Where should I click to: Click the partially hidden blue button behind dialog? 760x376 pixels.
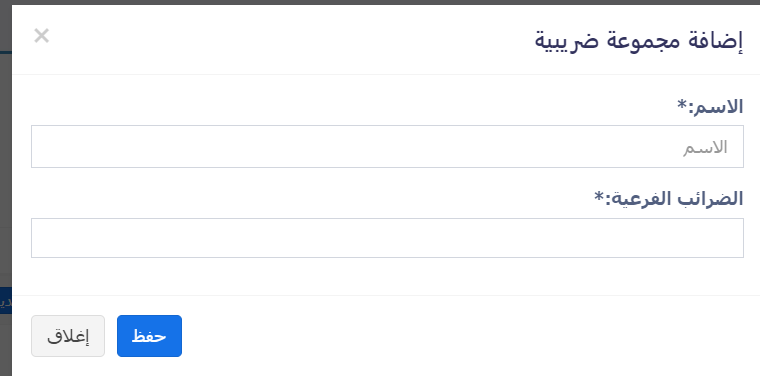5,300
